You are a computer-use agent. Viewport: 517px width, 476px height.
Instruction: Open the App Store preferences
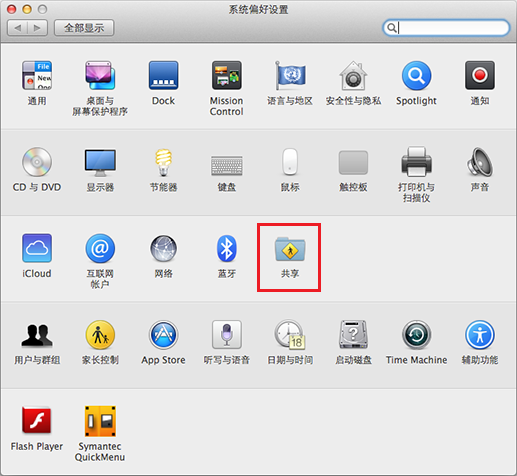[x=163, y=335]
